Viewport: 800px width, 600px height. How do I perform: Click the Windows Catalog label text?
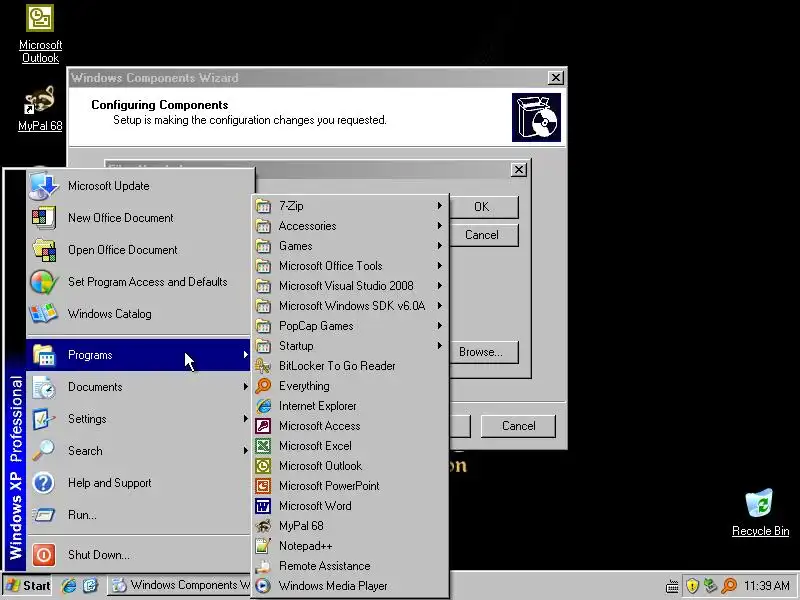click(110, 314)
